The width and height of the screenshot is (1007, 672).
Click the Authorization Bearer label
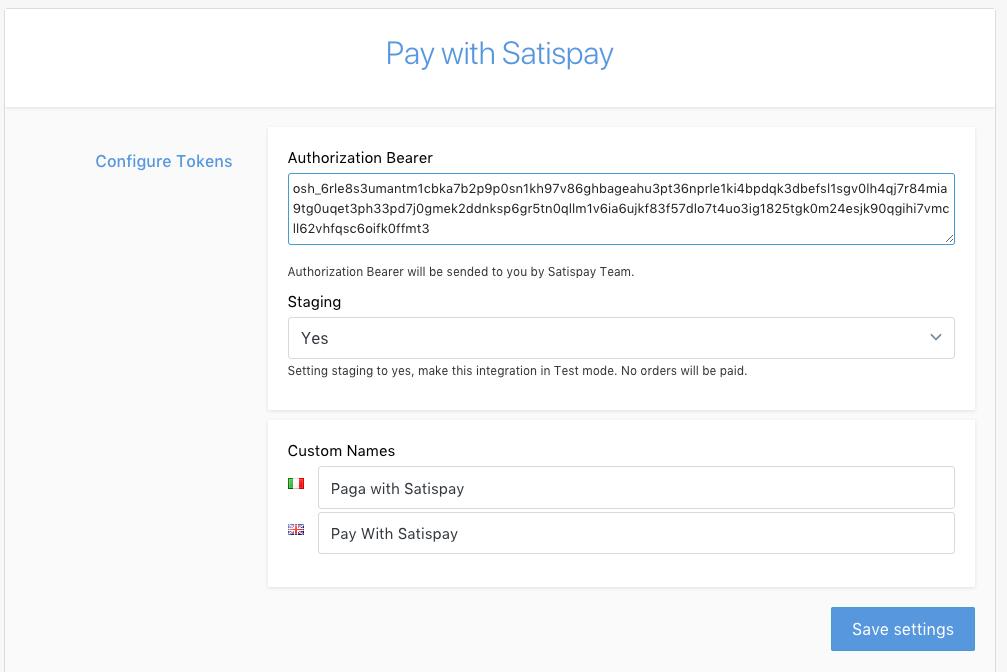(360, 157)
